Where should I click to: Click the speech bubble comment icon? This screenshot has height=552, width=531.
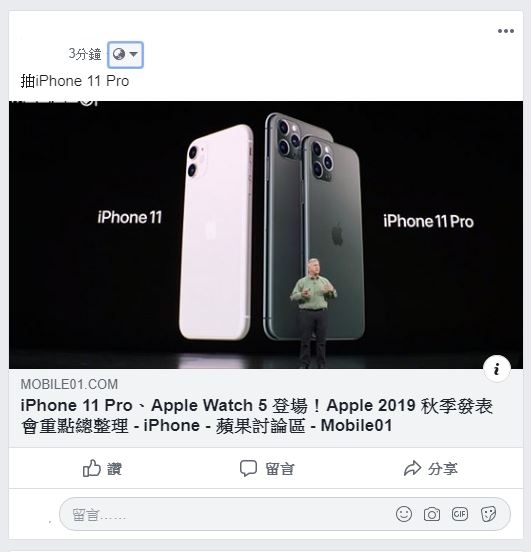pyautogui.click(x=248, y=468)
